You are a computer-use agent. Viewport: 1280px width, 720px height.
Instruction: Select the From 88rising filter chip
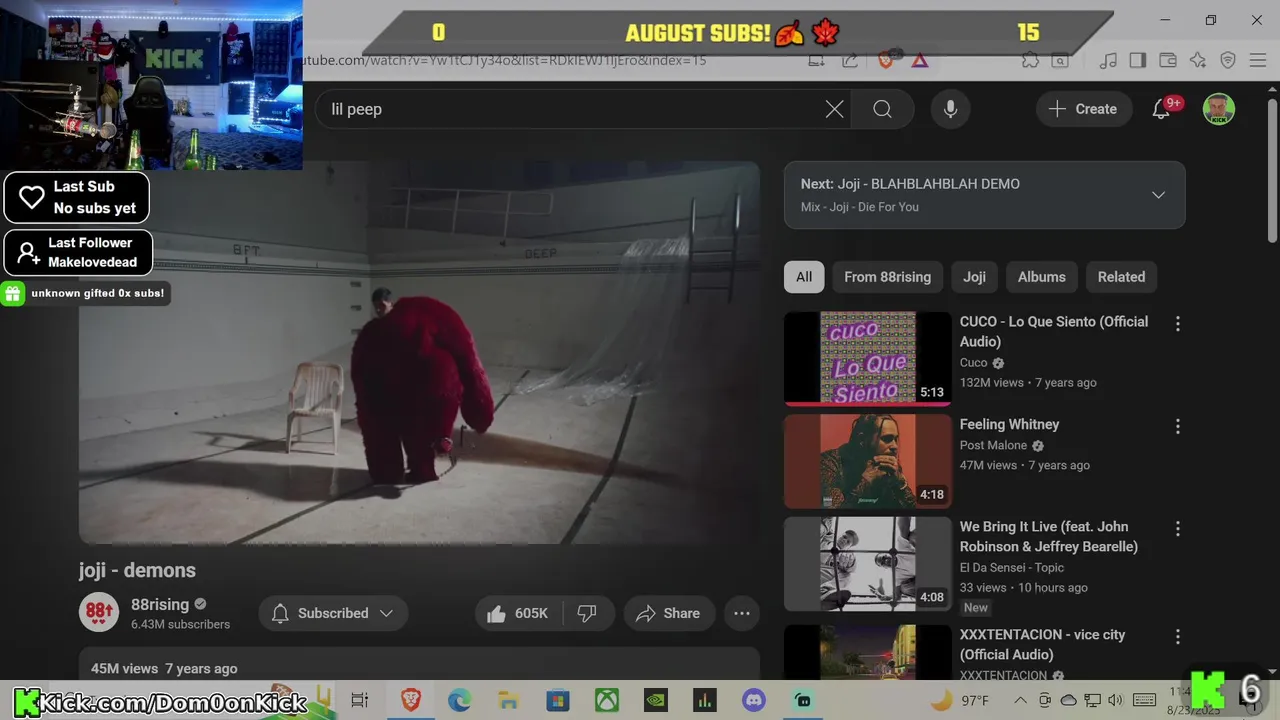(887, 277)
